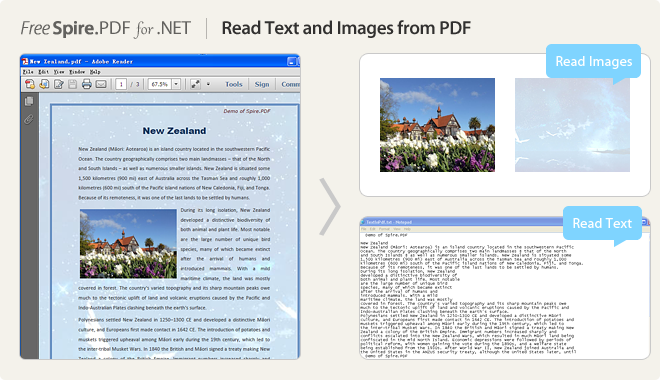Click the Adobe Reader PDF title bar icon

tap(25, 61)
